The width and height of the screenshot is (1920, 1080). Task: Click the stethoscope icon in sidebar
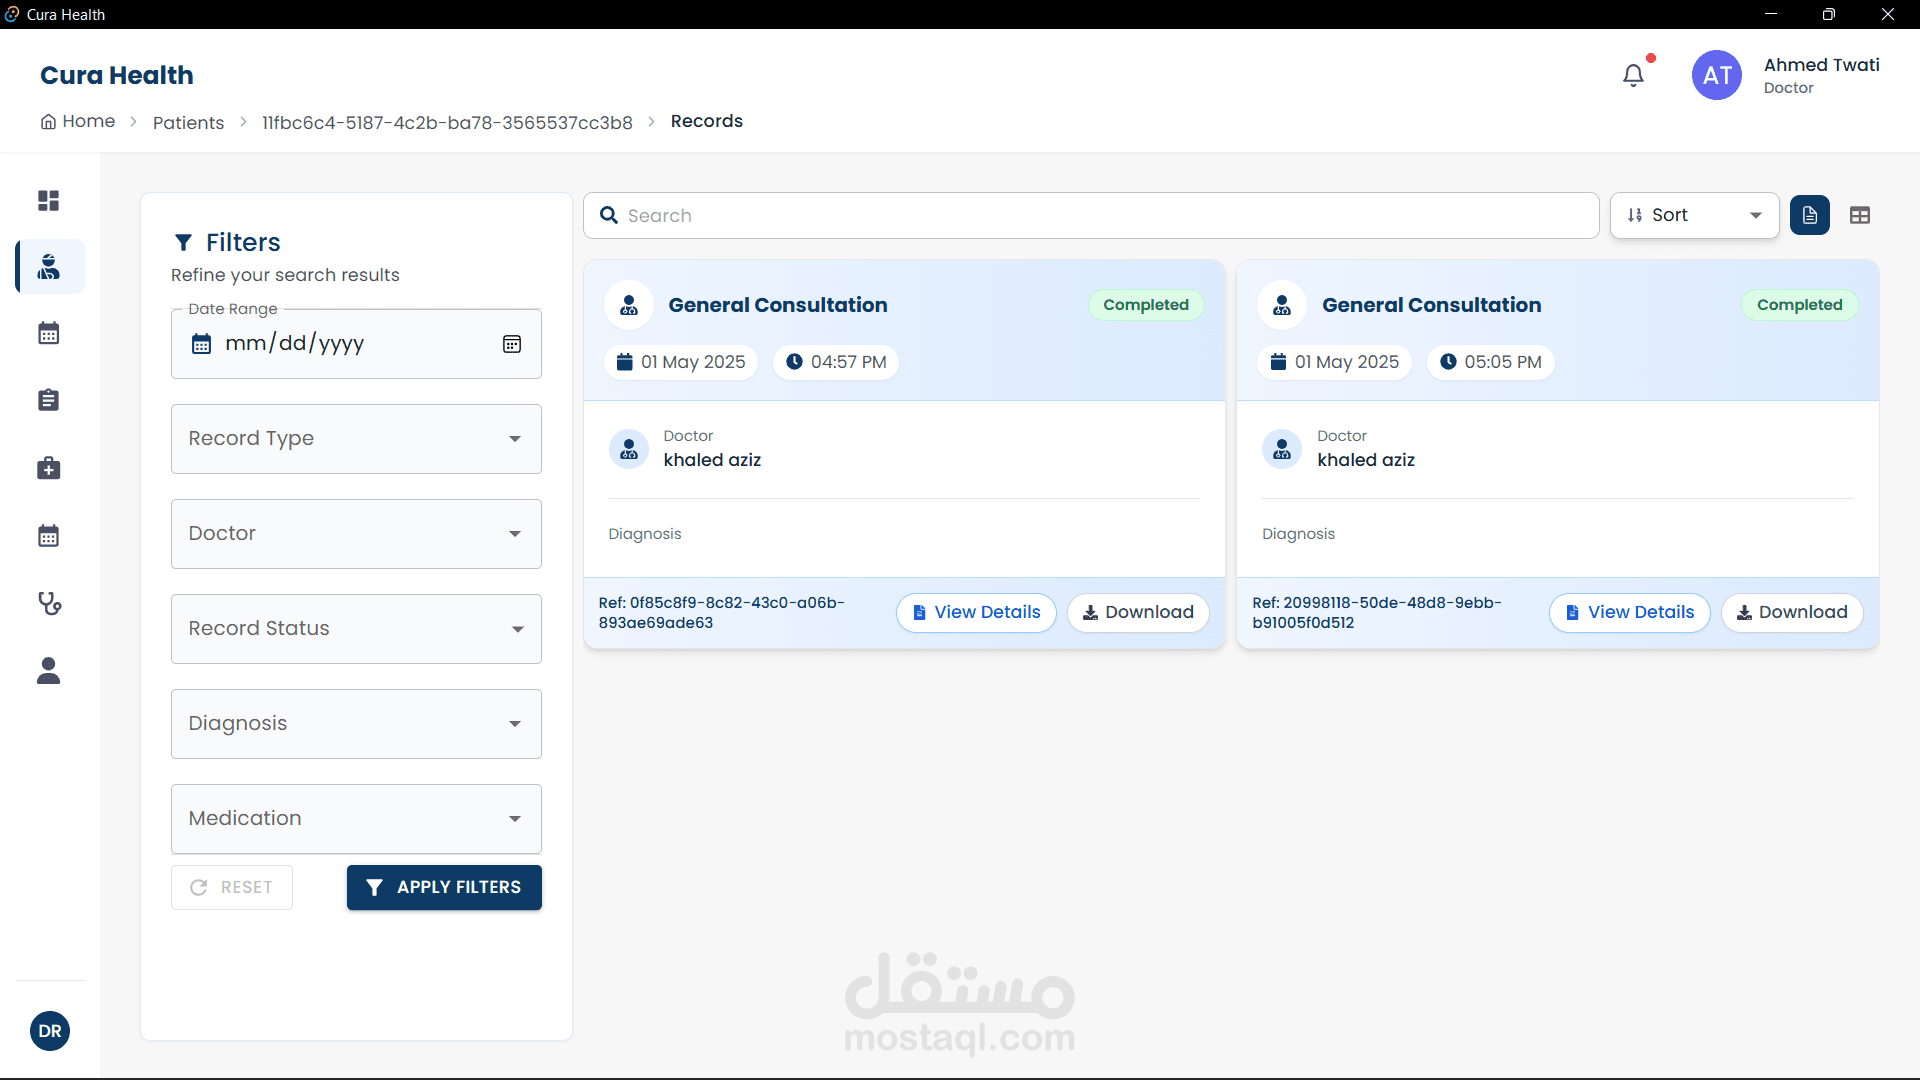[49, 603]
